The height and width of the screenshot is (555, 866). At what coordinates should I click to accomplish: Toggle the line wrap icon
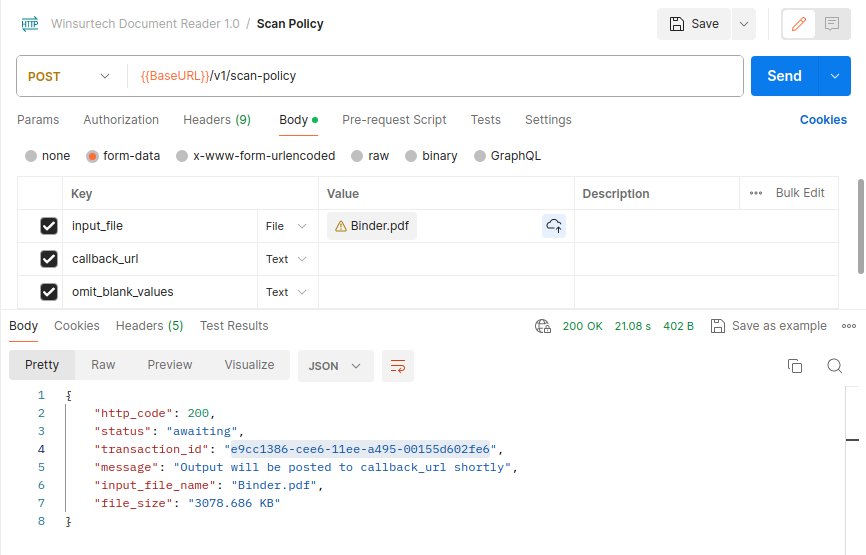[398, 366]
